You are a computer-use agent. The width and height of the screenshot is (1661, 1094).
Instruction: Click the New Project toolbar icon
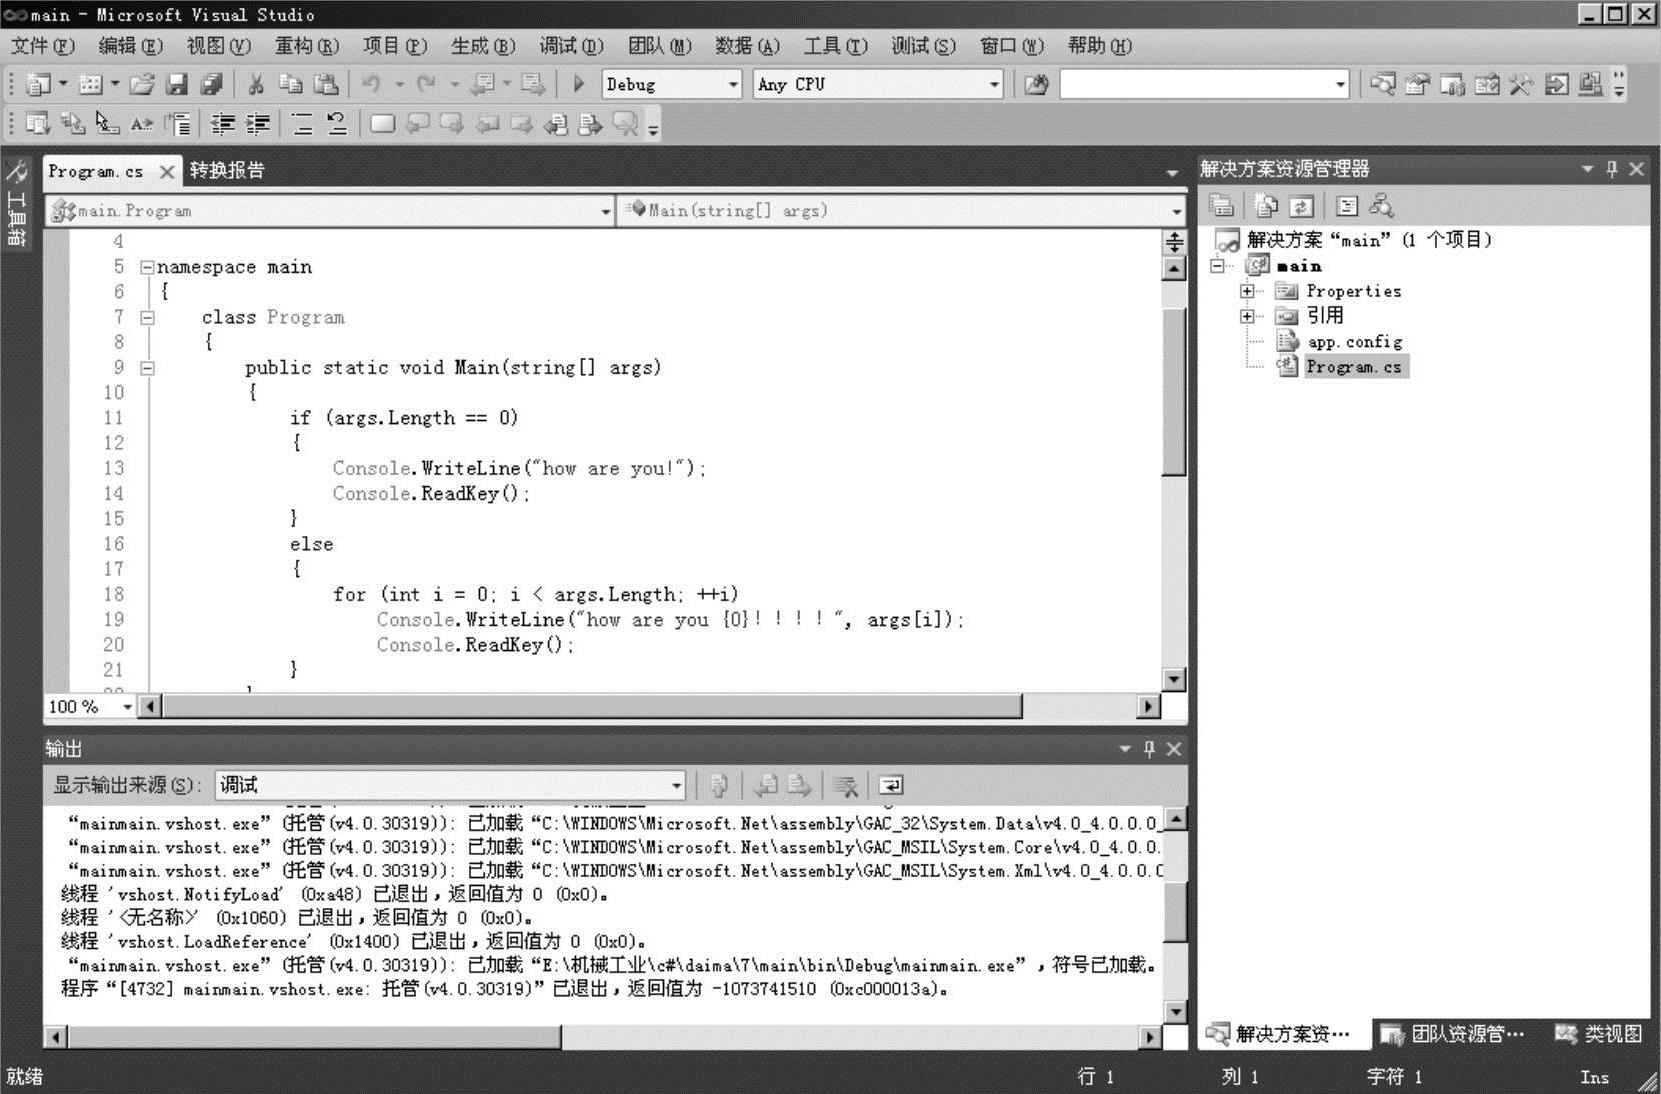pyautogui.click(x=38, y=84)
